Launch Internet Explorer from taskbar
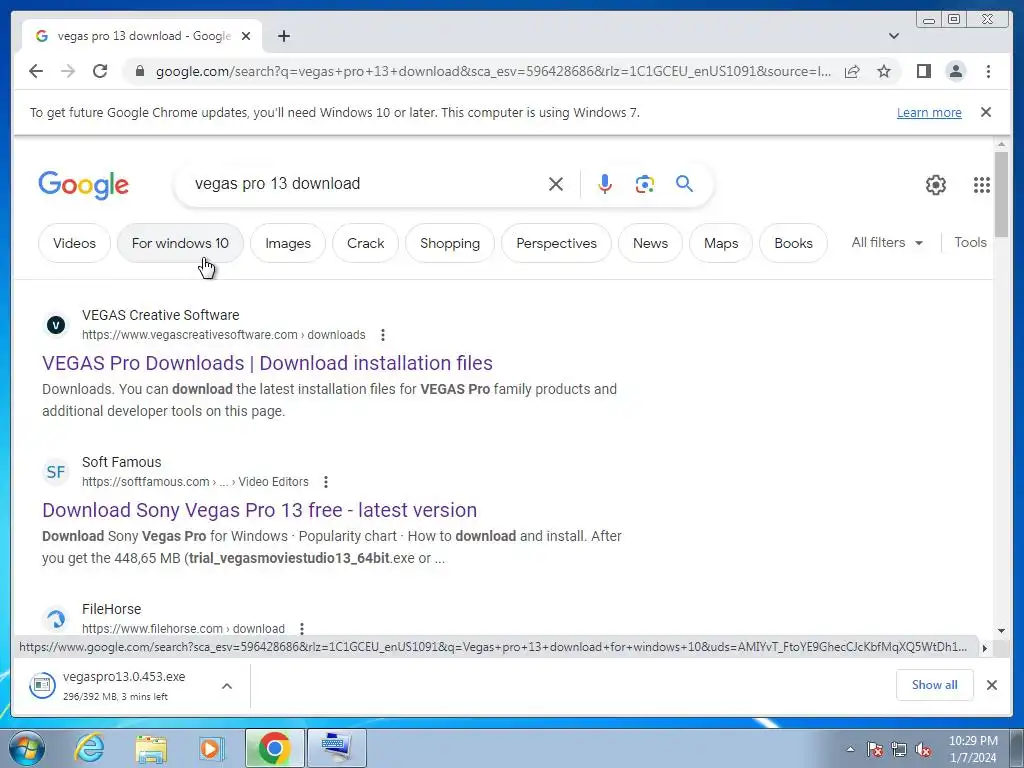 (89, 748)
